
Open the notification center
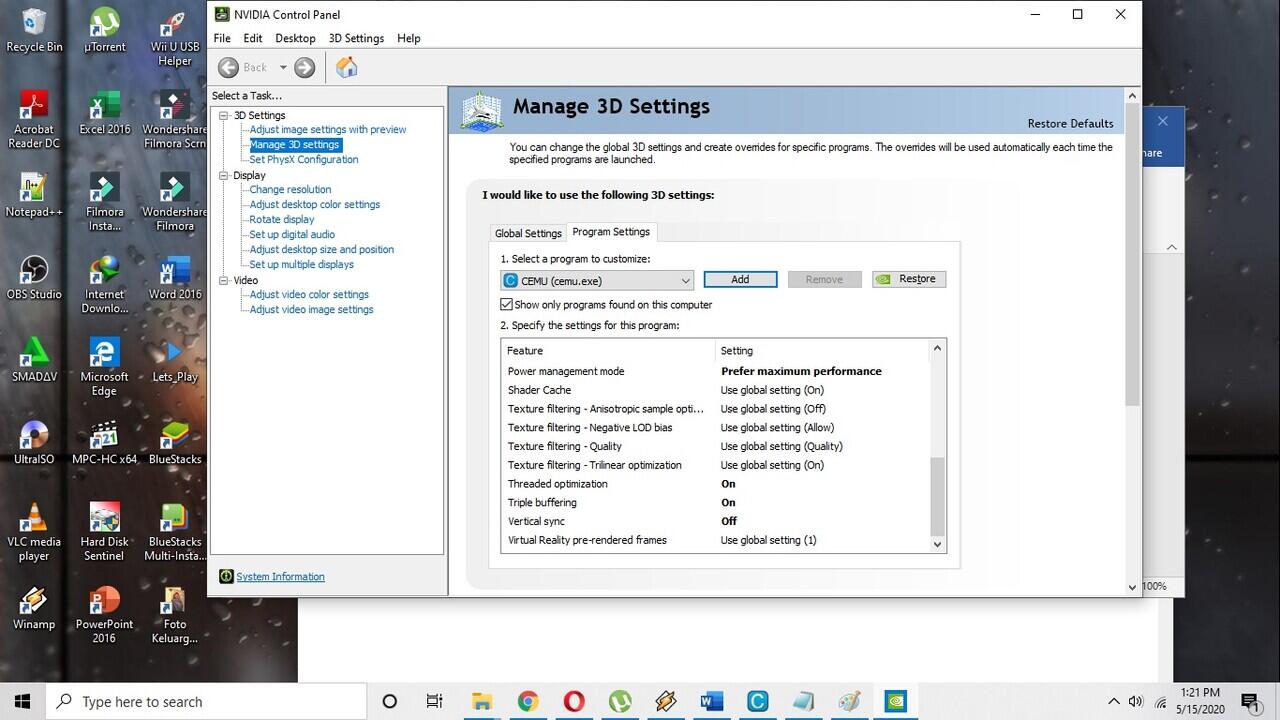click(x=1249, y=701)
